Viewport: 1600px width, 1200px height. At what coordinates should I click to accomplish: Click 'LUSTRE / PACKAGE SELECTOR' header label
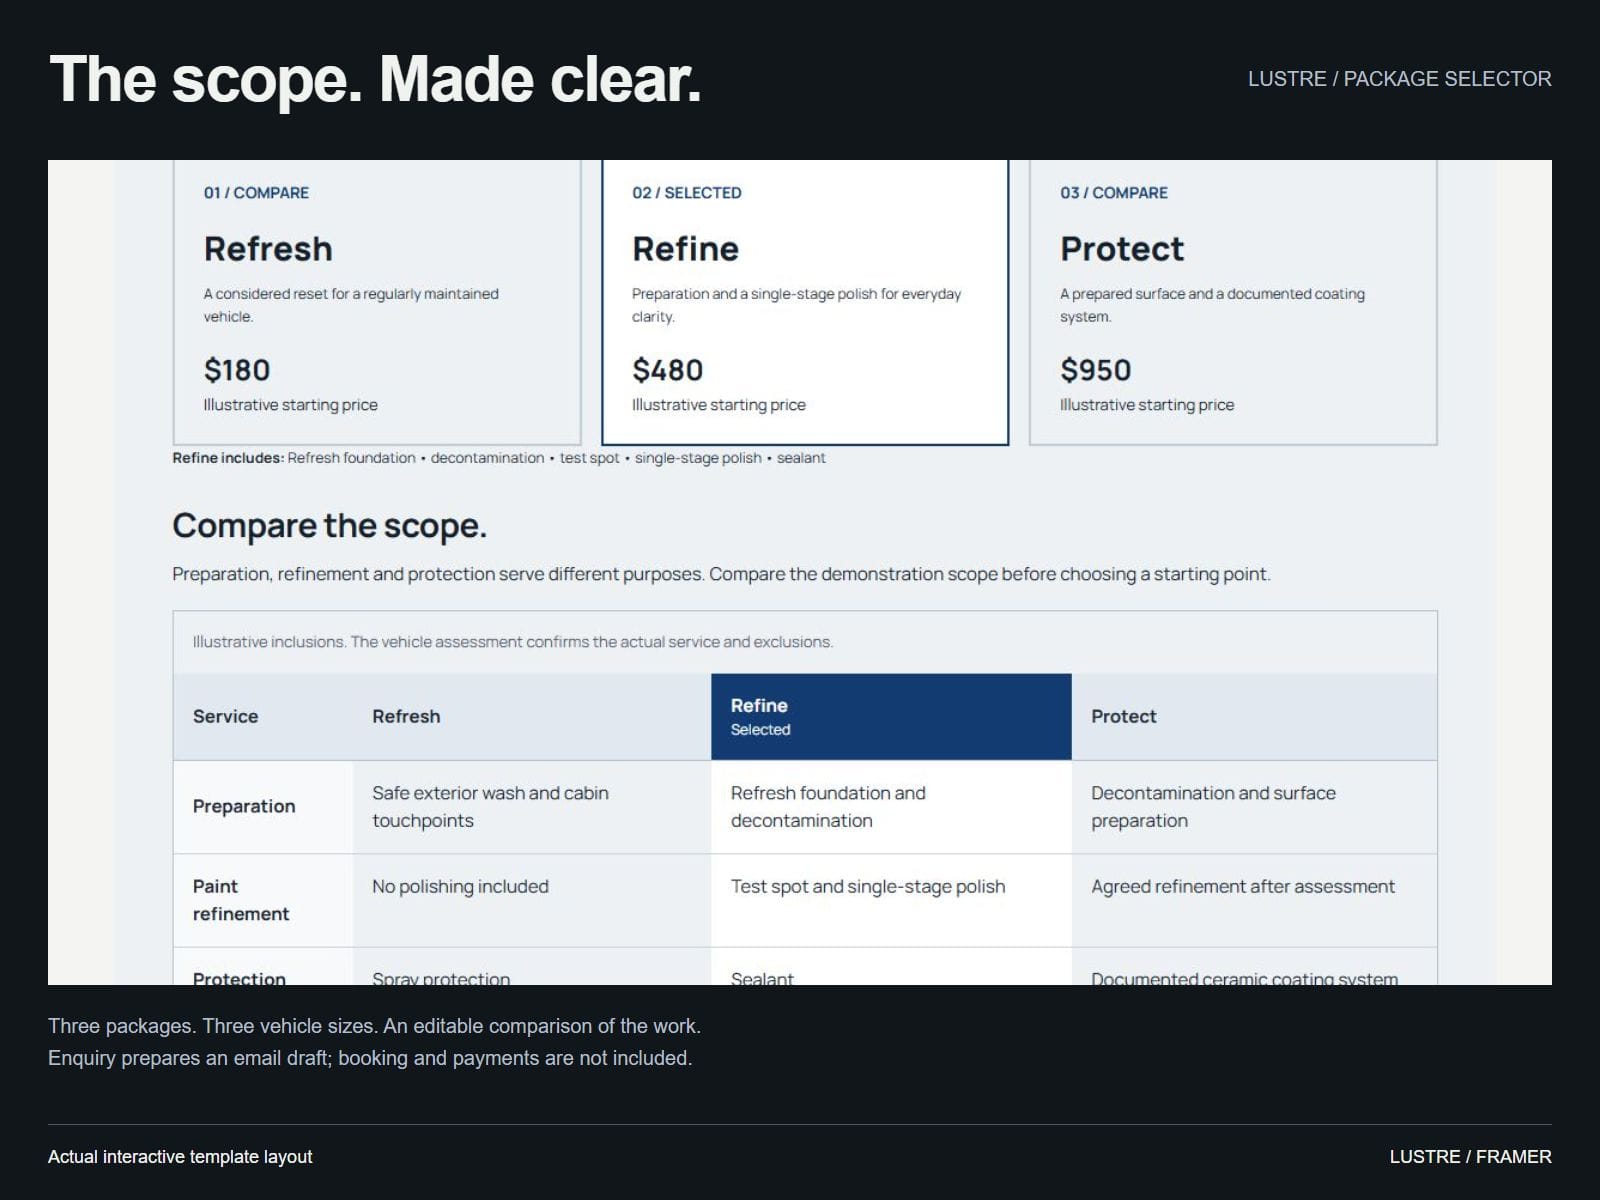[x=1400, y=79]
